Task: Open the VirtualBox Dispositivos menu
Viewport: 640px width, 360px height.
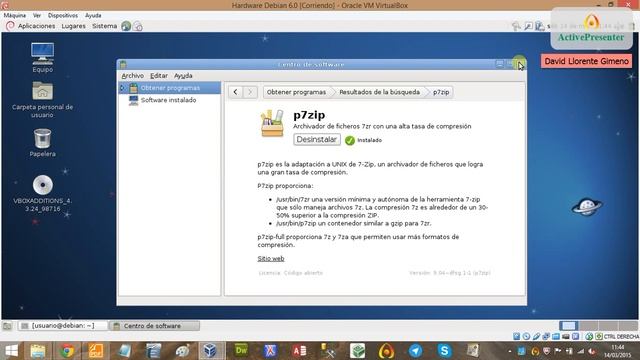Action: (x=62, y=15)
